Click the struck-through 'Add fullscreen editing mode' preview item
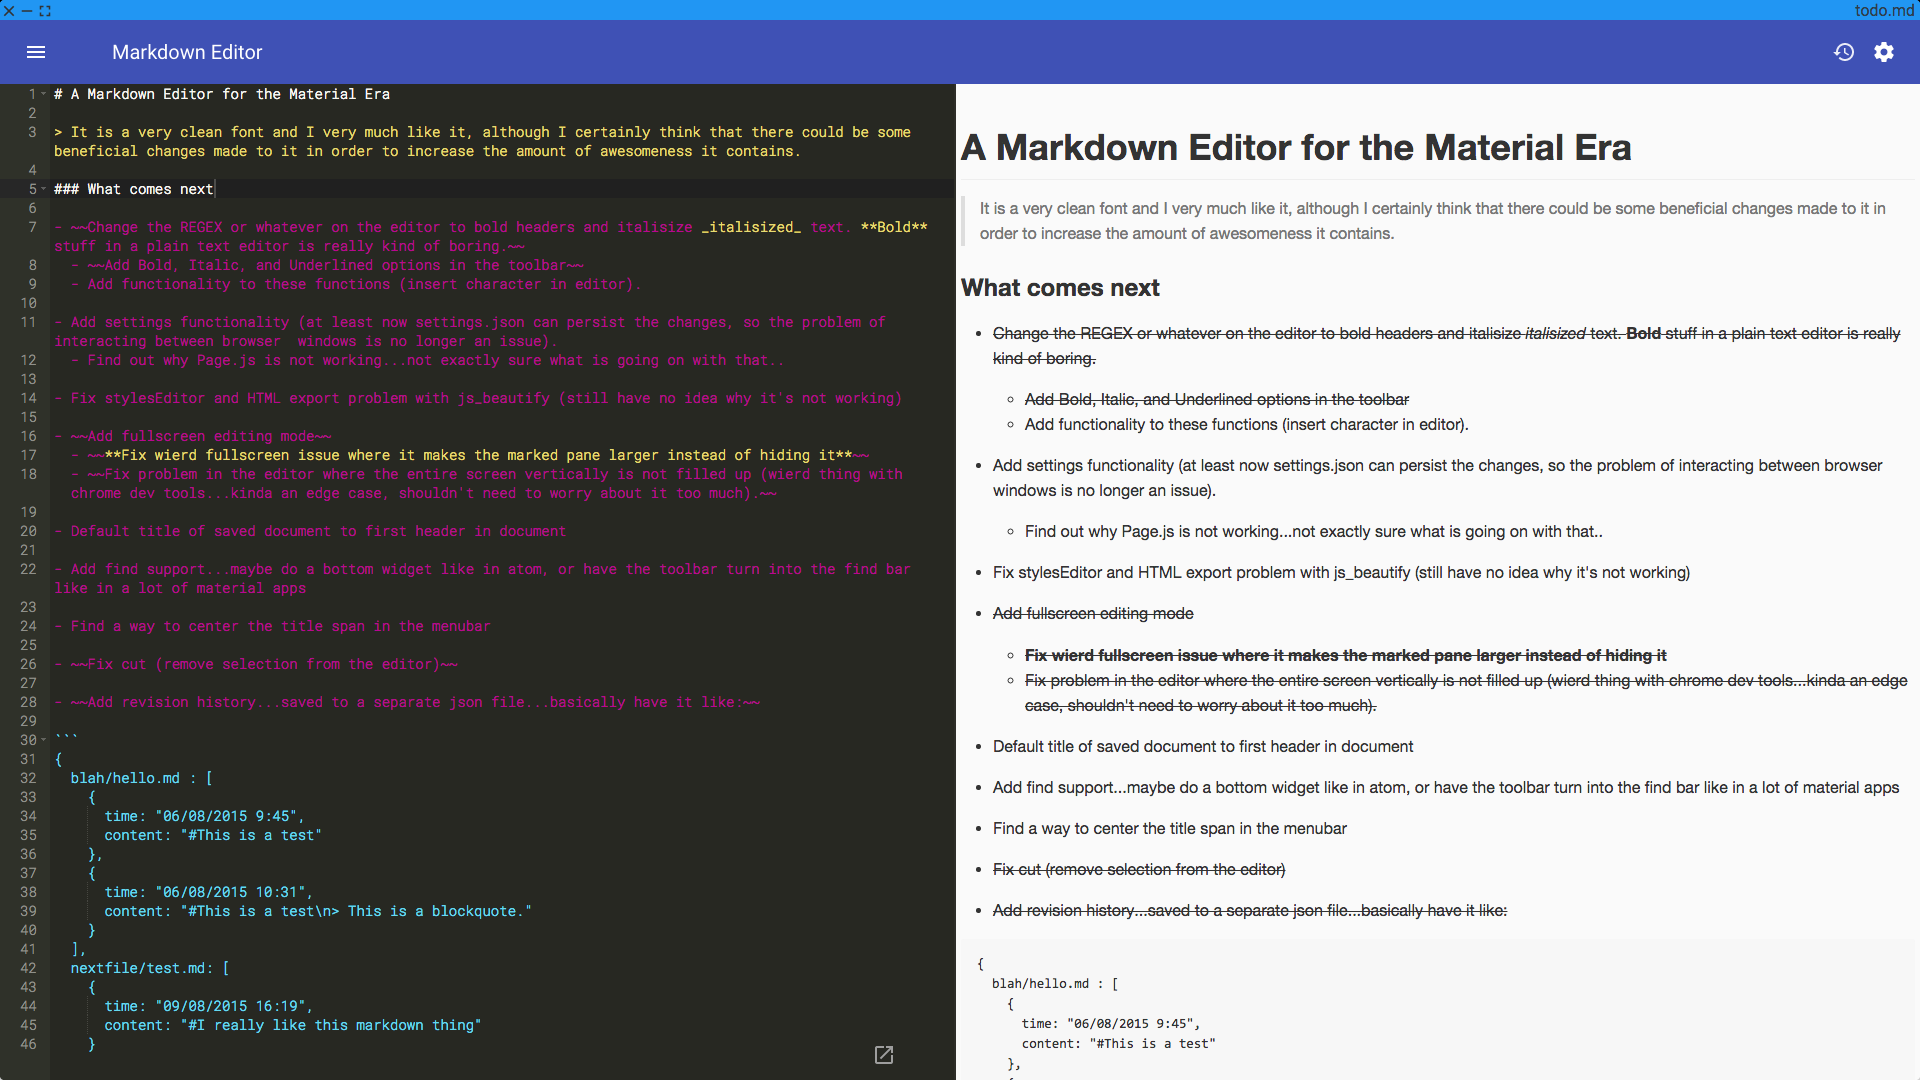The image size is (1920, 1080). [x=1092, y=613]
